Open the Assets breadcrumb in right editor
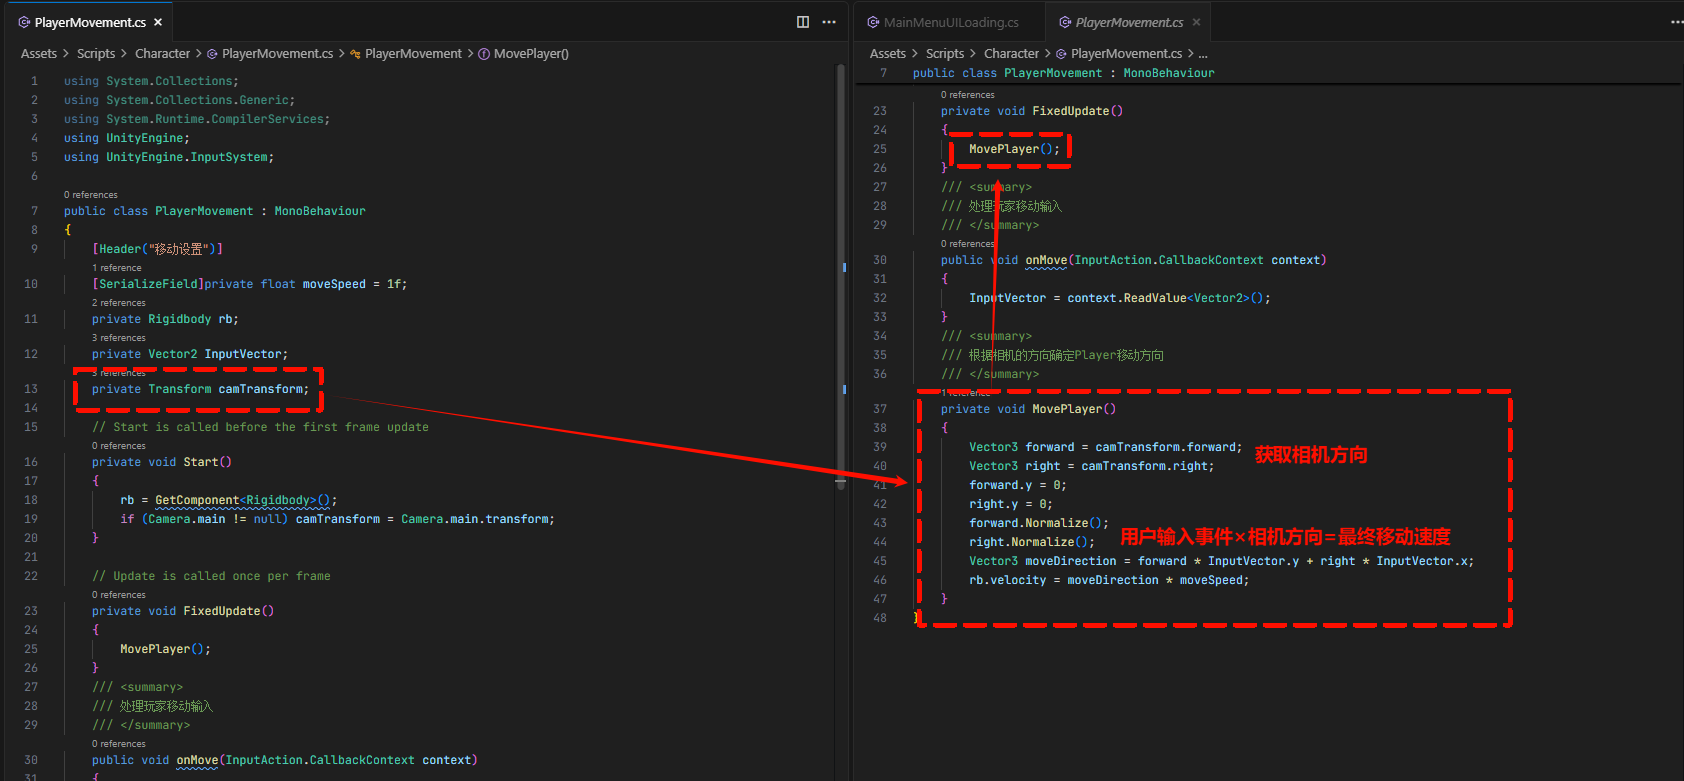The image size is (1684, 781). [x=888, y=54]
